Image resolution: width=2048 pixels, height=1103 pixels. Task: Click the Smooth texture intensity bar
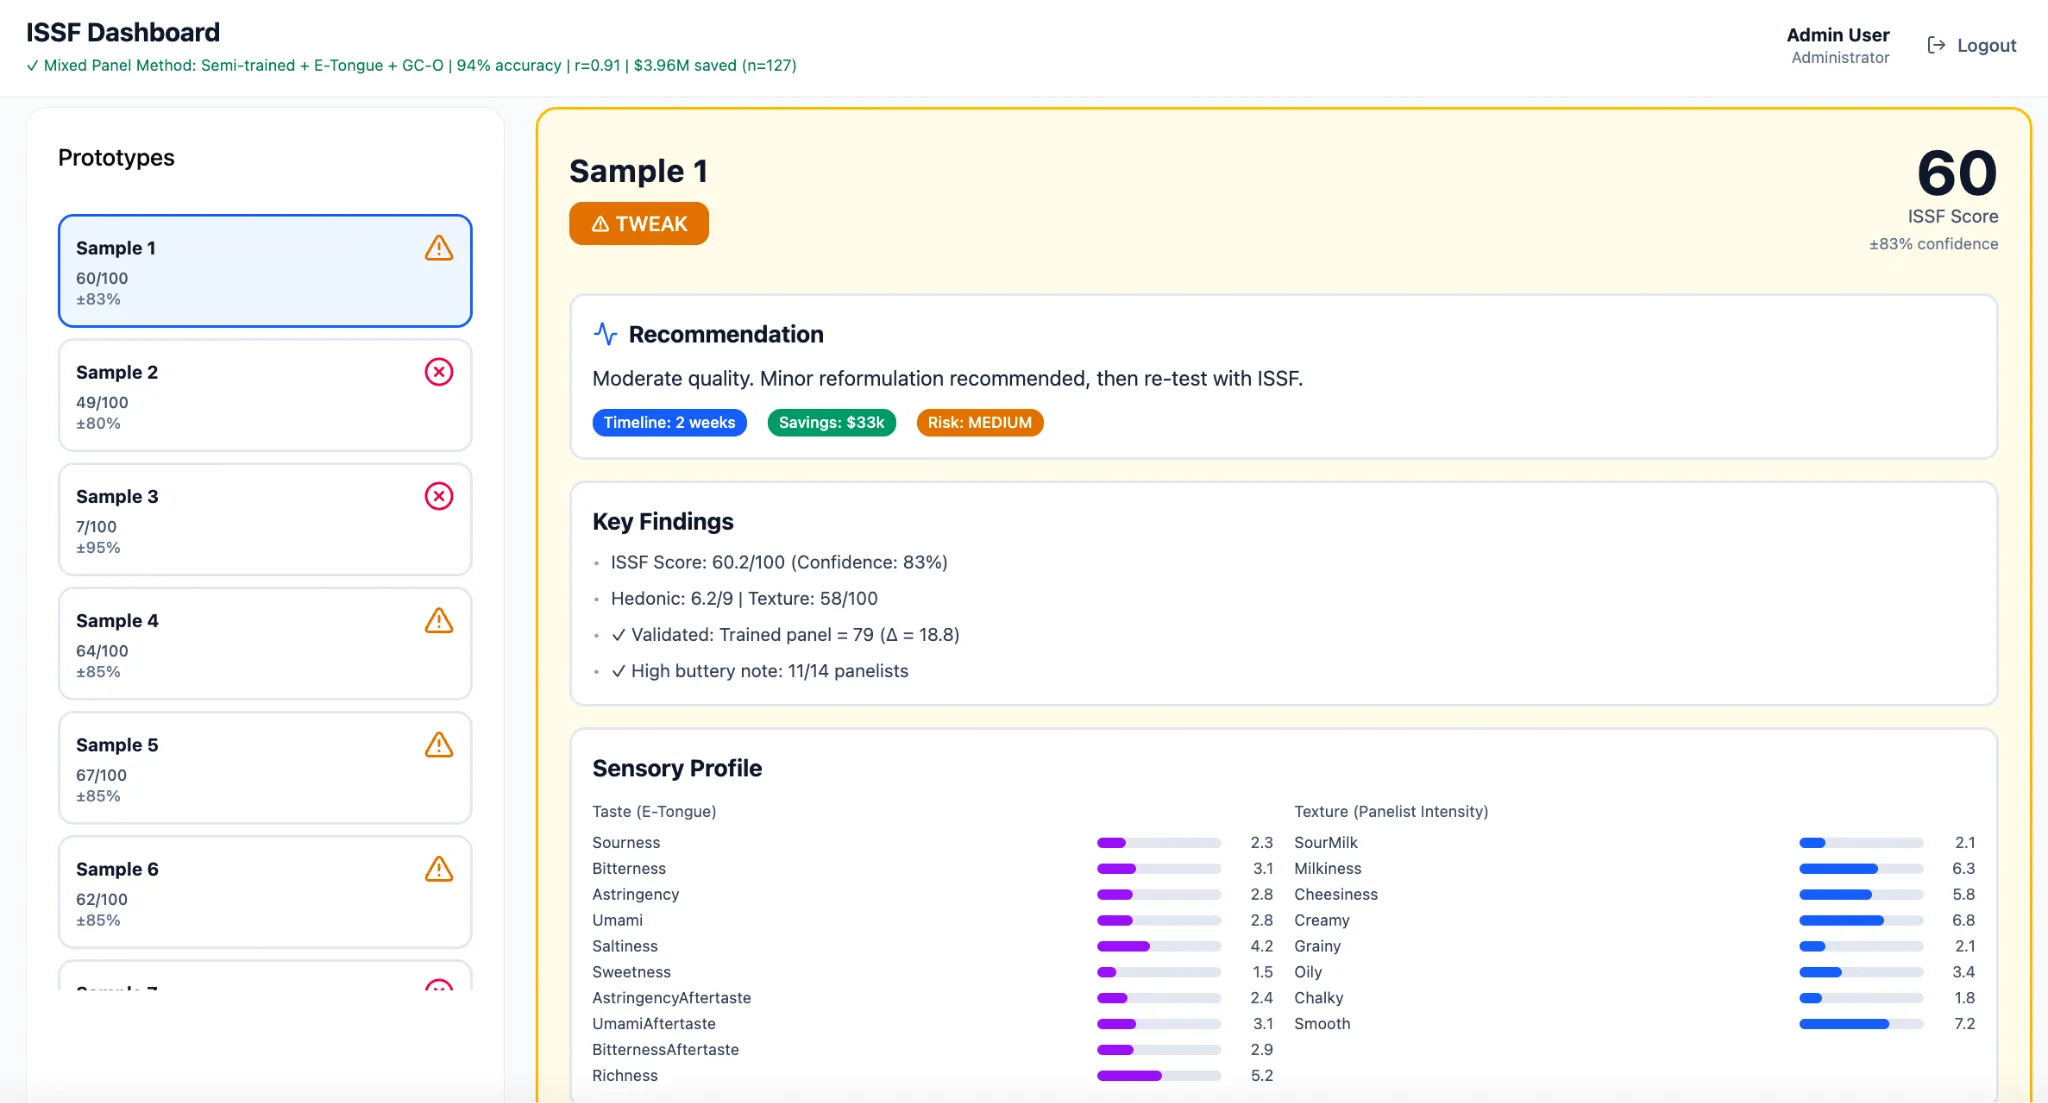(1861, 1024)
